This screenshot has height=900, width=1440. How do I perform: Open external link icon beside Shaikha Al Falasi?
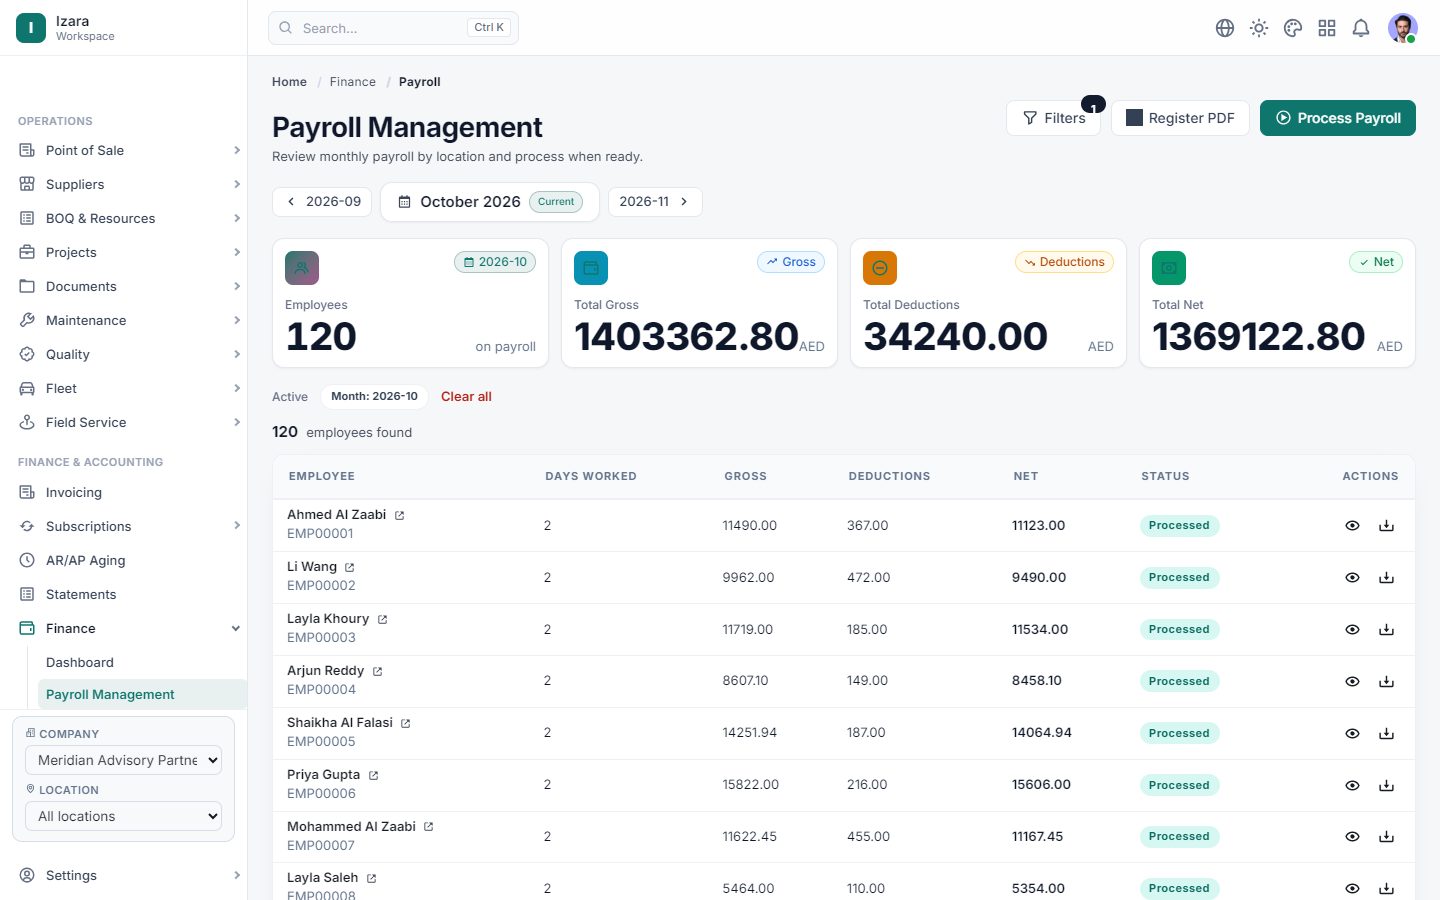[x=405, y=724]
